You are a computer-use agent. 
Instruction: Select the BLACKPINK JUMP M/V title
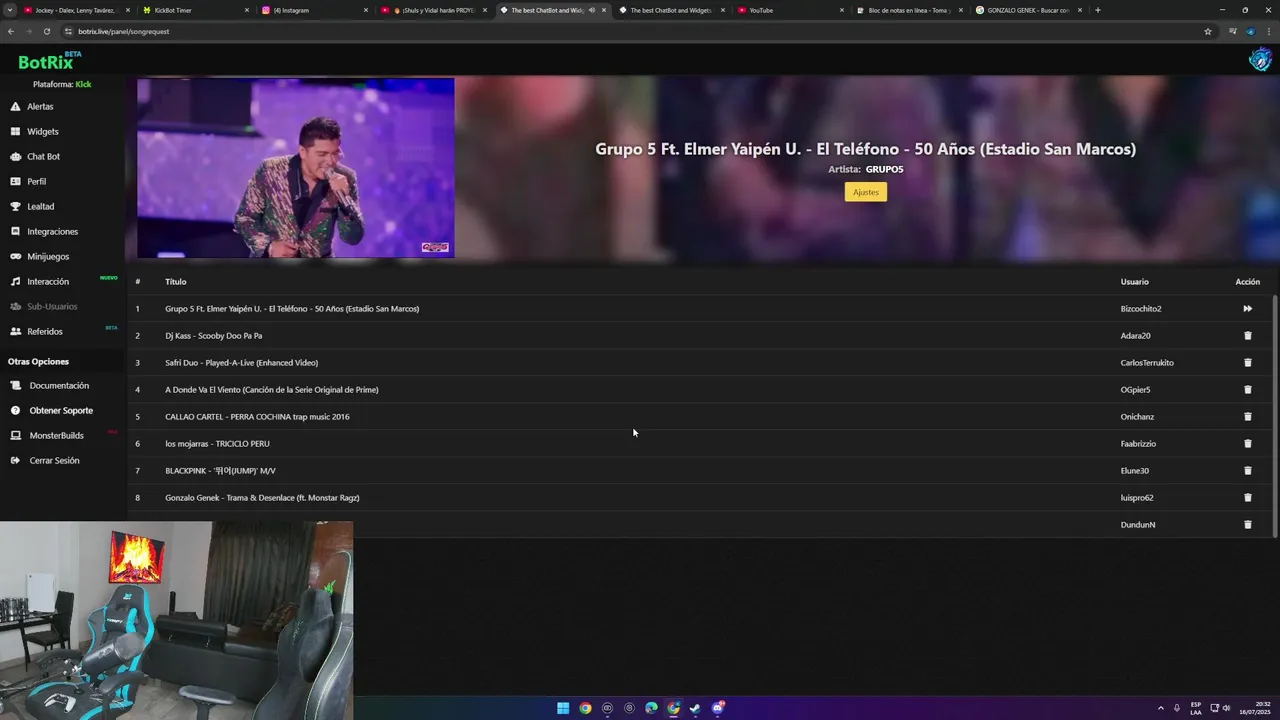[x=220, y=471]
